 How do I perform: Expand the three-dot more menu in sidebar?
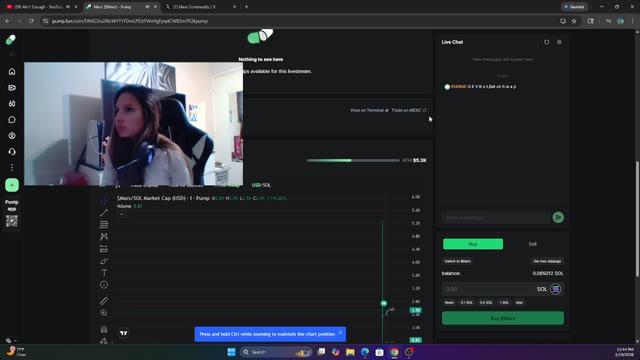[x=12, y=168]
